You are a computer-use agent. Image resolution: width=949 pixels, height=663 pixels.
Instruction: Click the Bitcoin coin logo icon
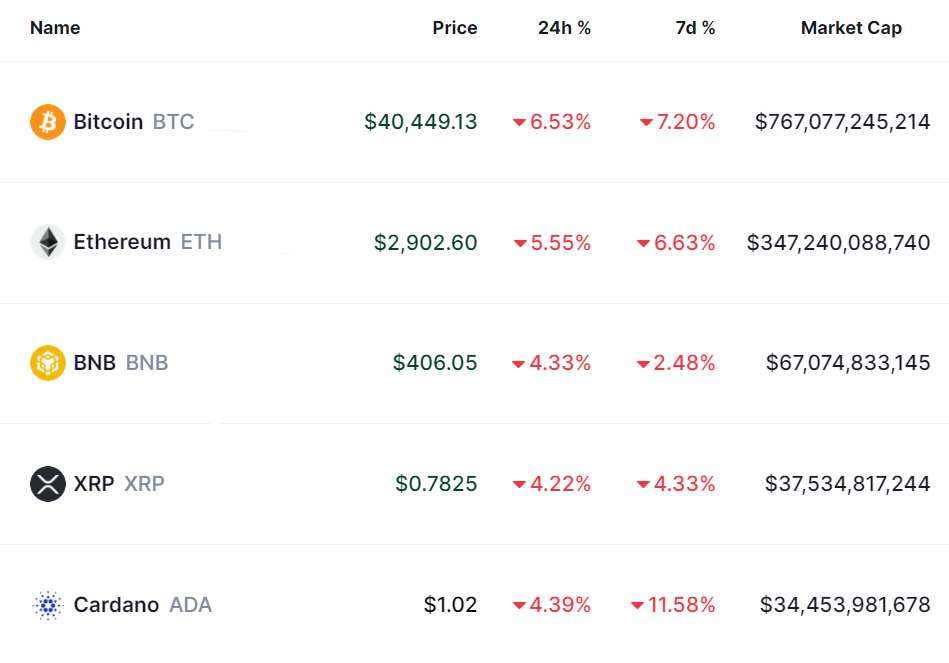pyautogui.click(x=48, y=122)
